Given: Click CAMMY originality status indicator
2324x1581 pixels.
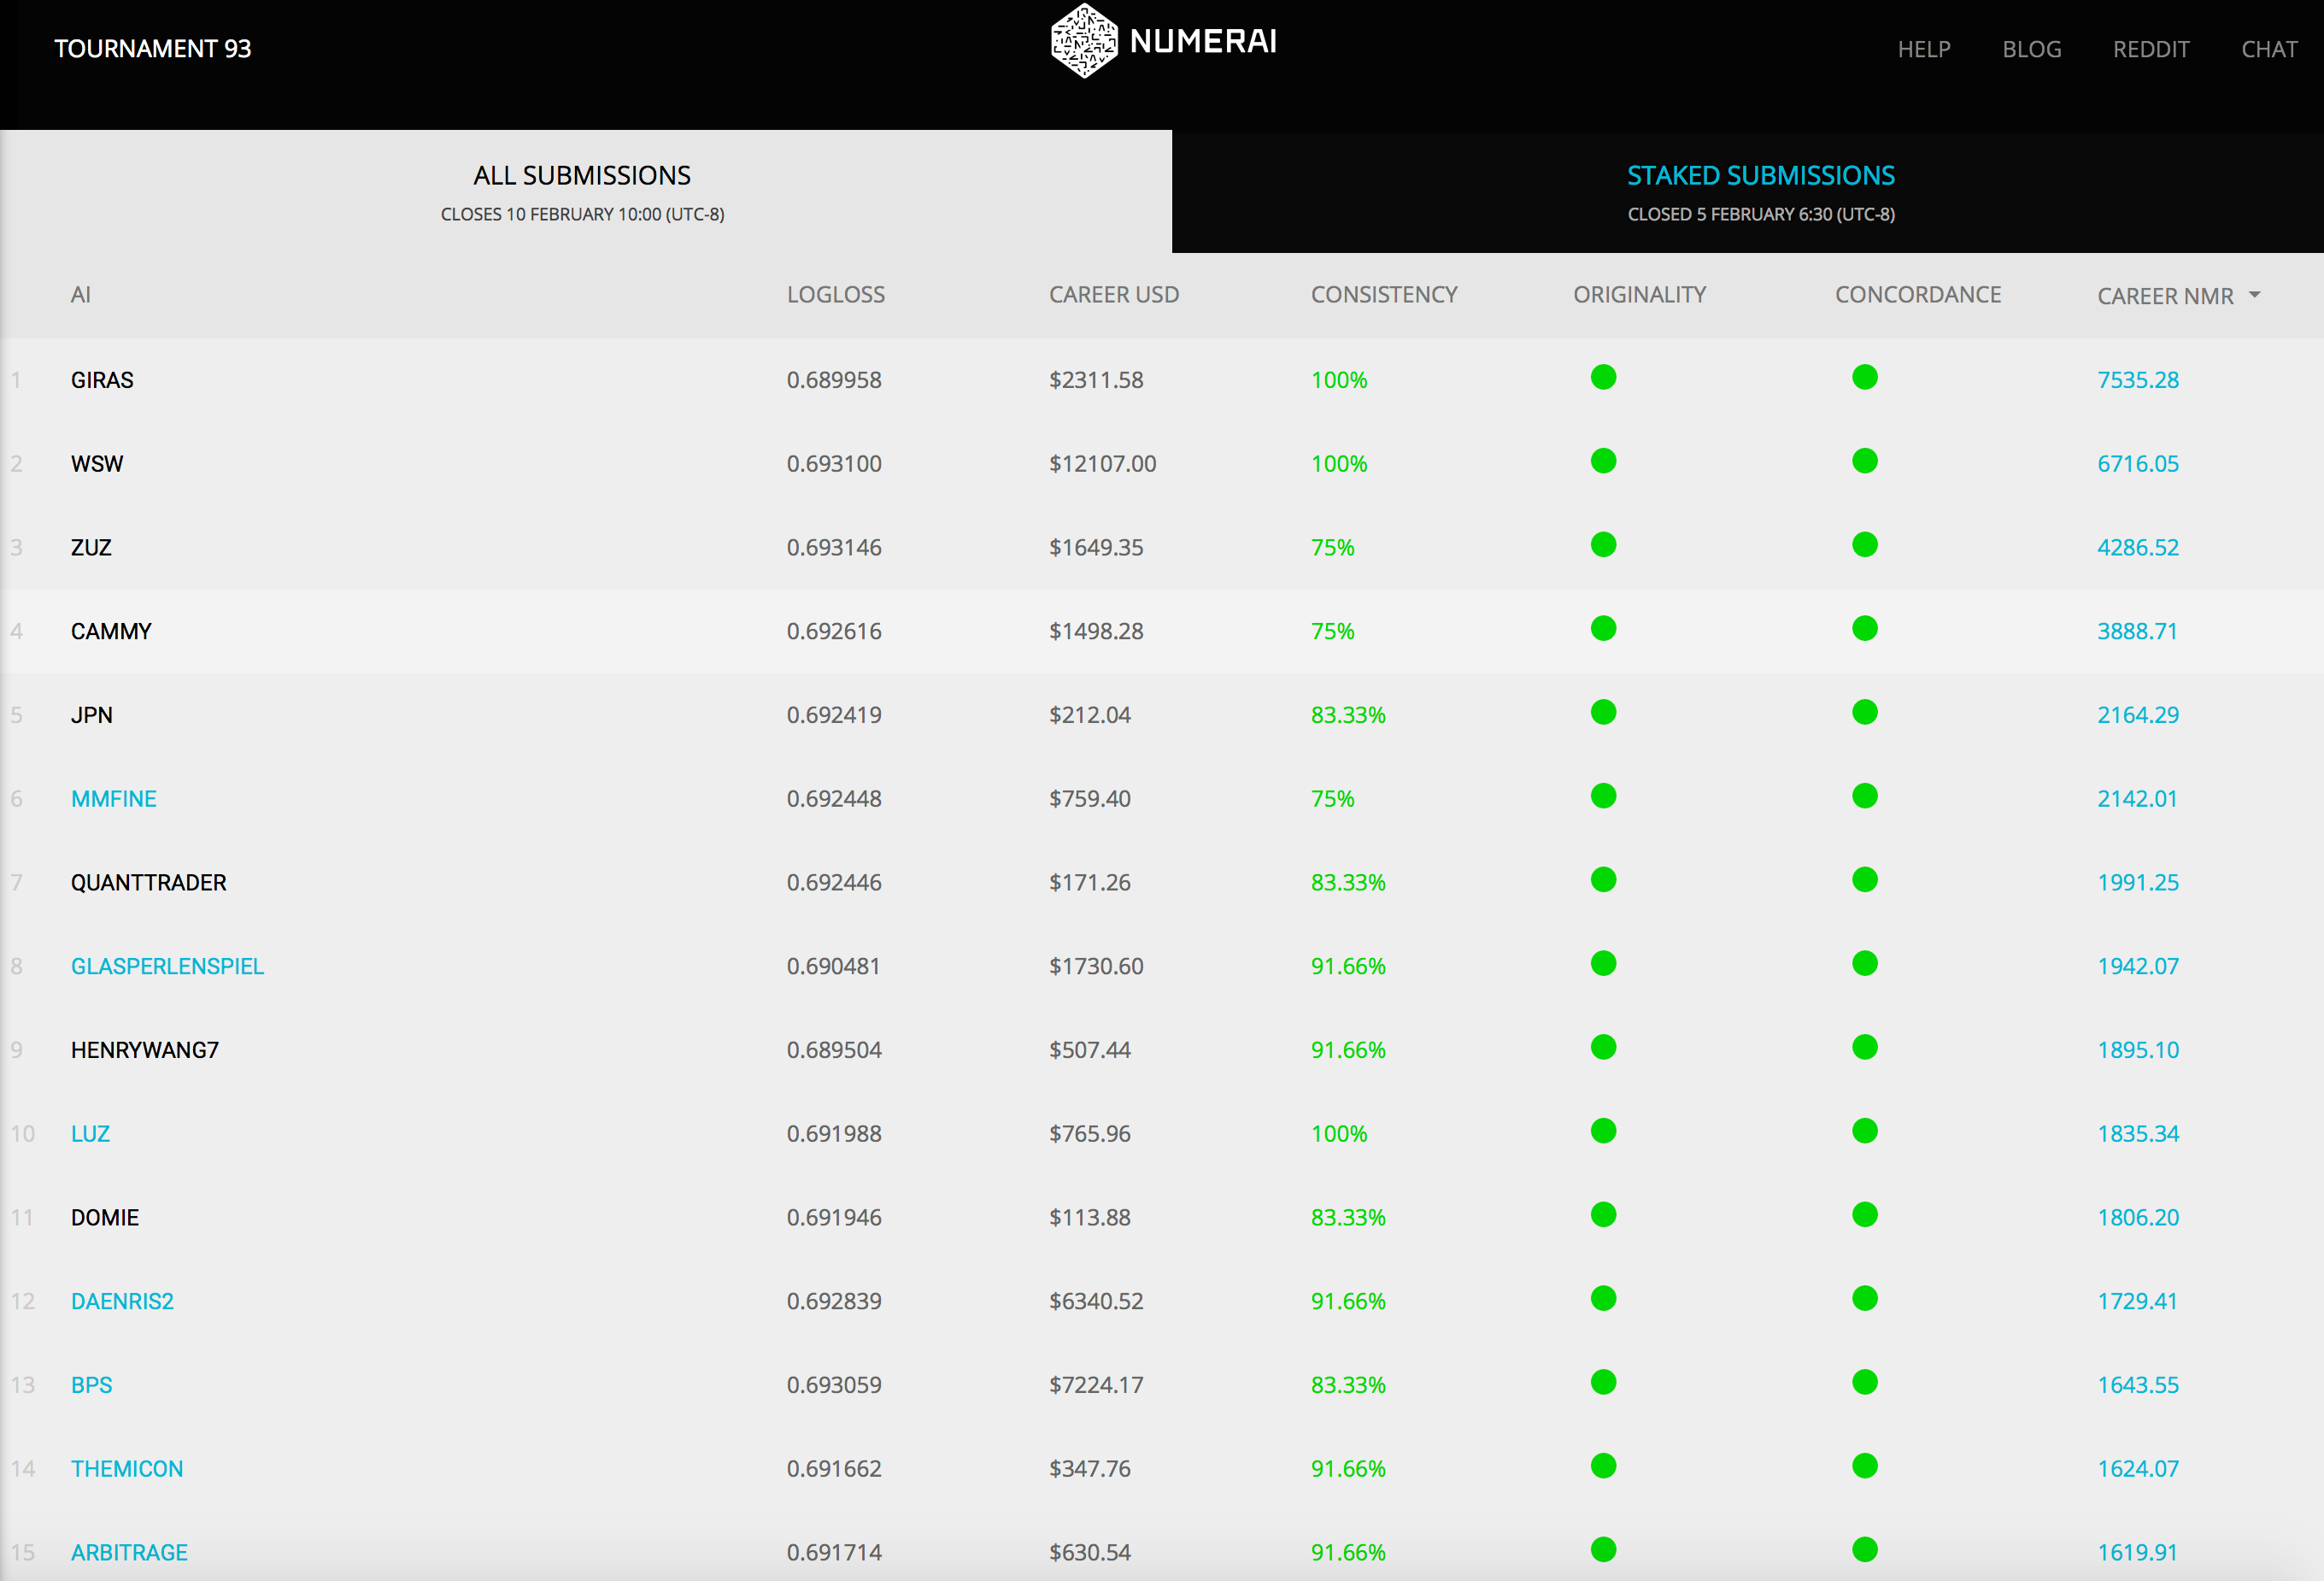Looking at the screenshot, I should [1603, 629].
